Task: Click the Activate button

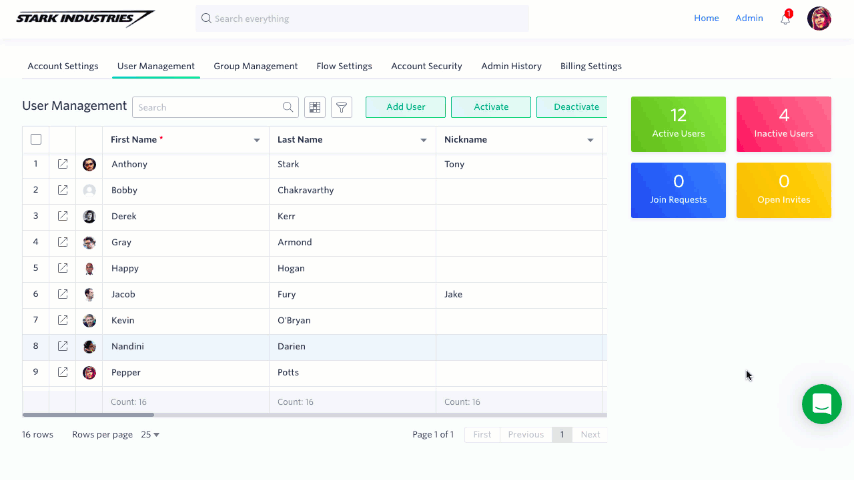Action: pos(491,107)
